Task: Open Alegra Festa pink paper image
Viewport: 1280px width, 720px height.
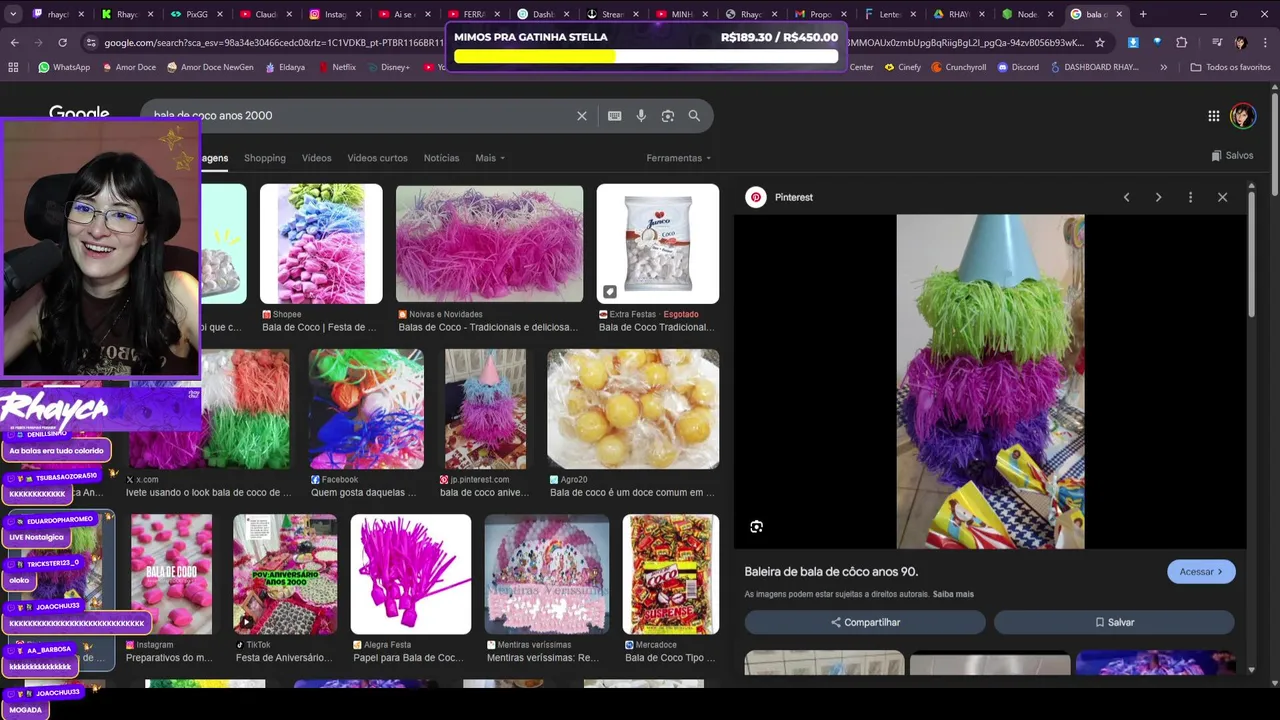Action: coord(410,574)
